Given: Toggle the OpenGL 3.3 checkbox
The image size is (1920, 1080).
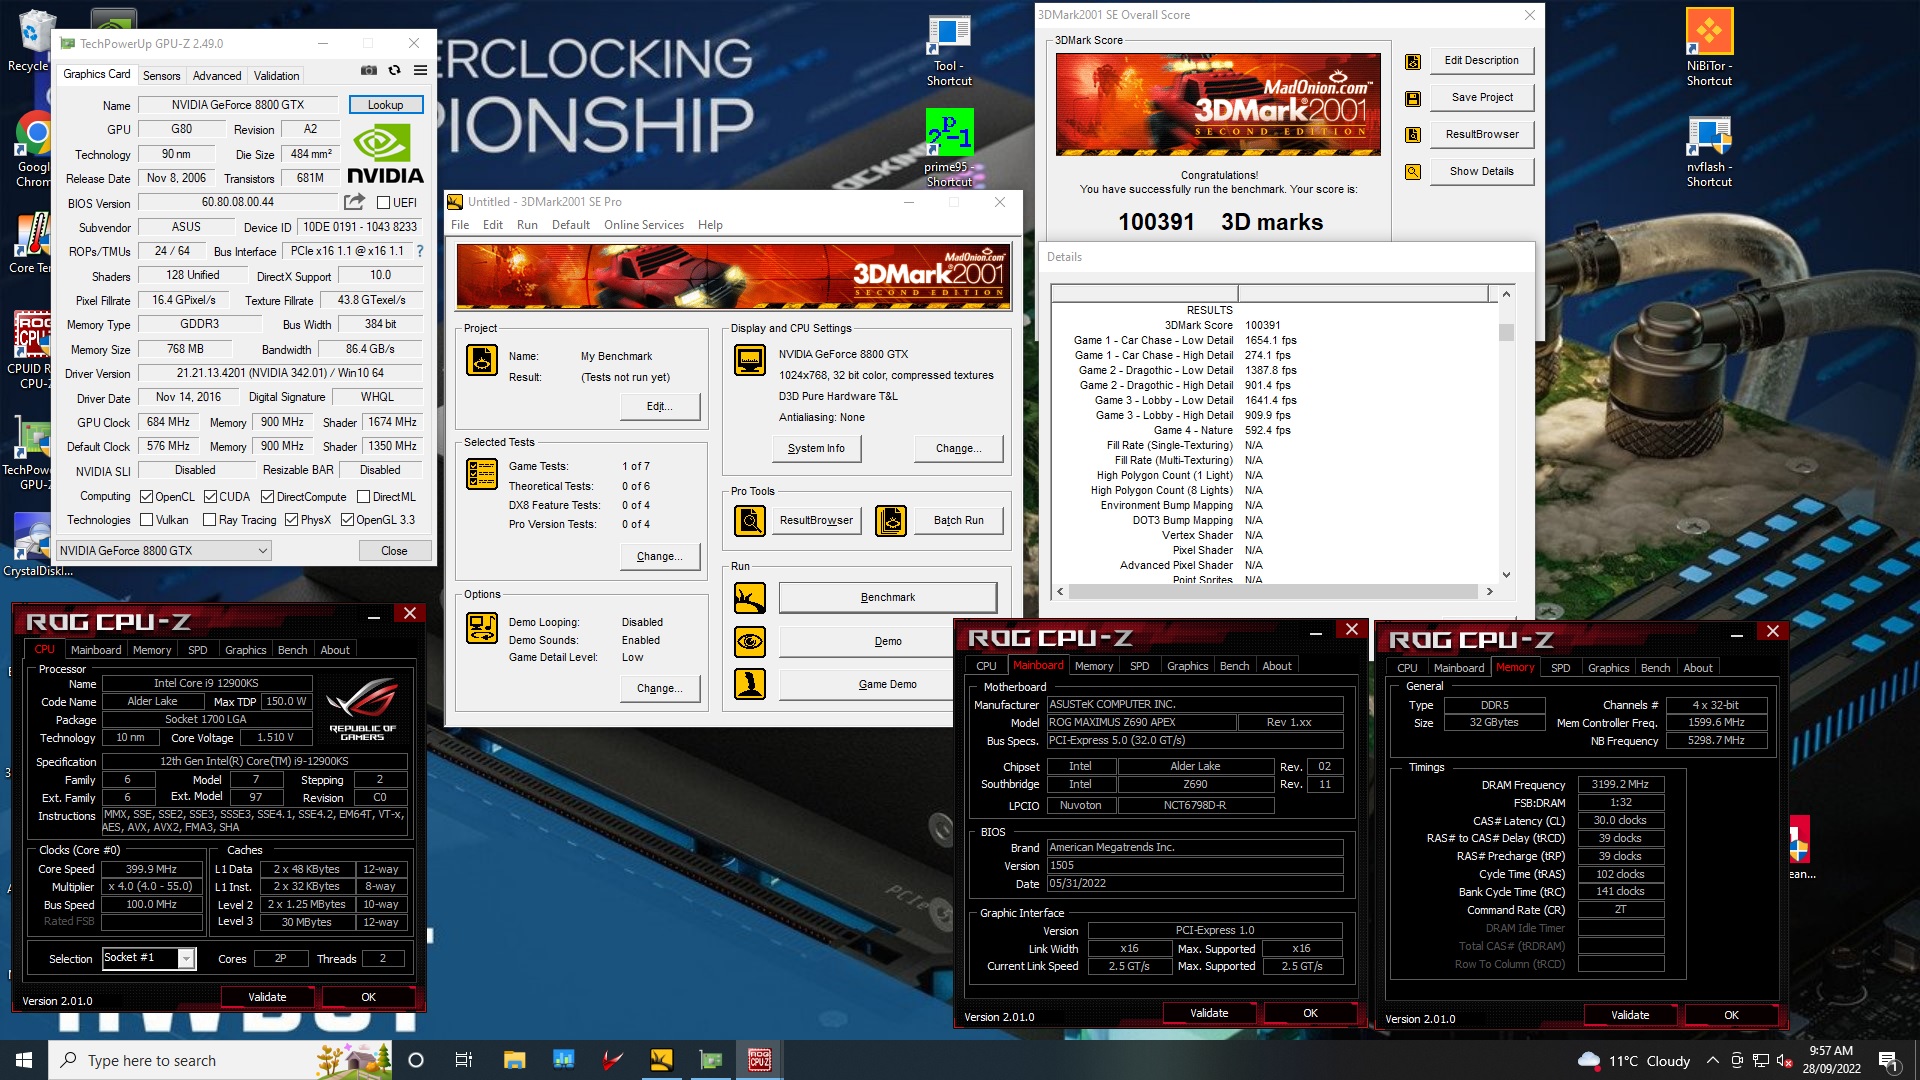Looking at the screenshot, I should (x=347, y=520).
